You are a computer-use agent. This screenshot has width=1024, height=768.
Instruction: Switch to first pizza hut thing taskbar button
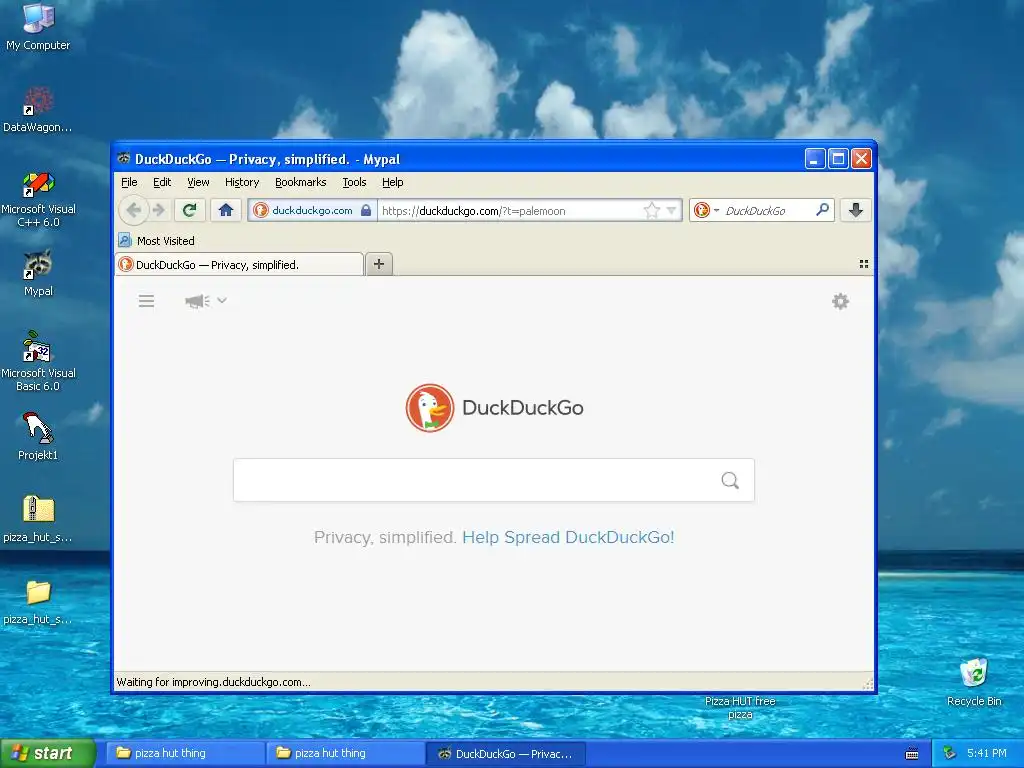coord(185,753)
